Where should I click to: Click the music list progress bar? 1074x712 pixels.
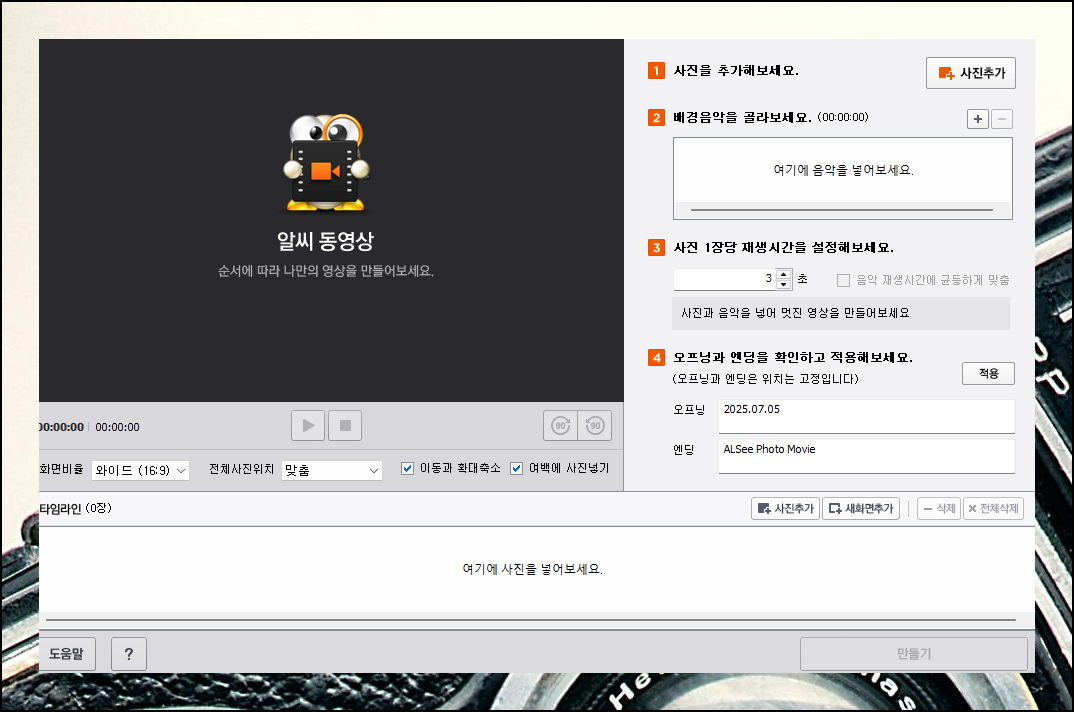[842, 210]
